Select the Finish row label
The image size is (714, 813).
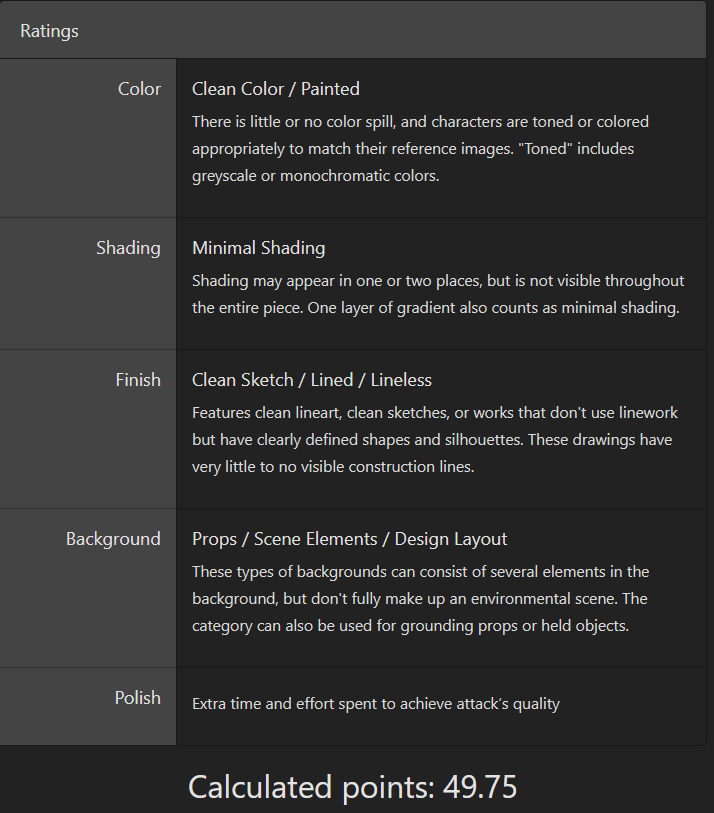click(137, 380)
